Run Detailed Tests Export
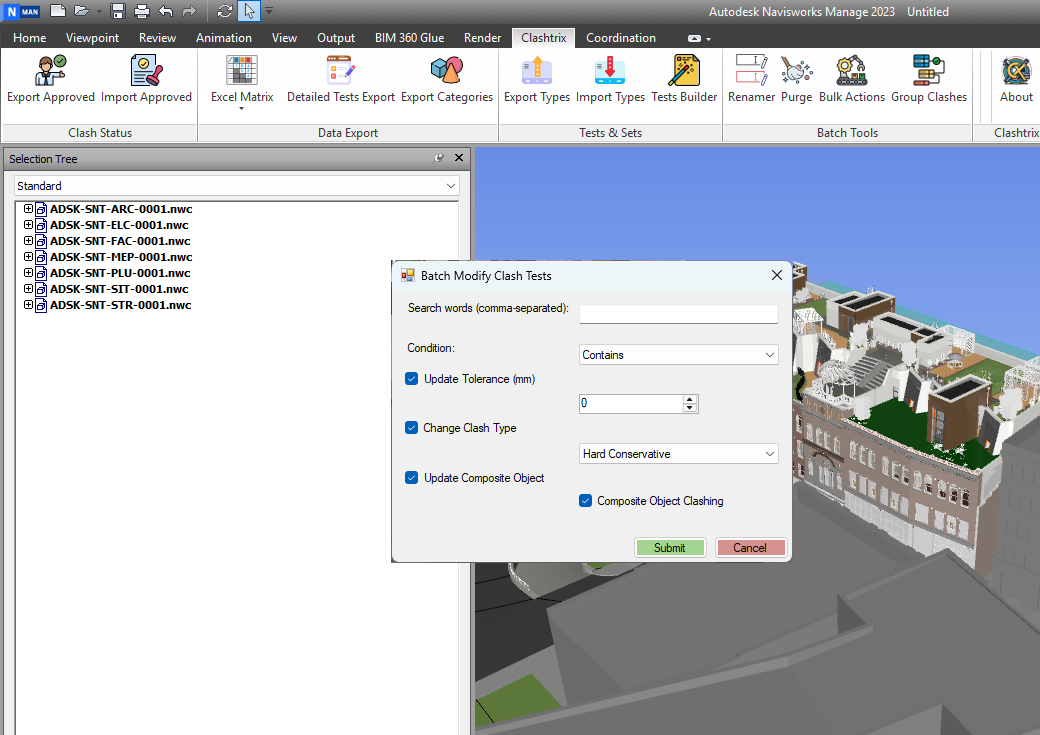The height and width of the screenshot is (735, 1040). pos(341,80)
